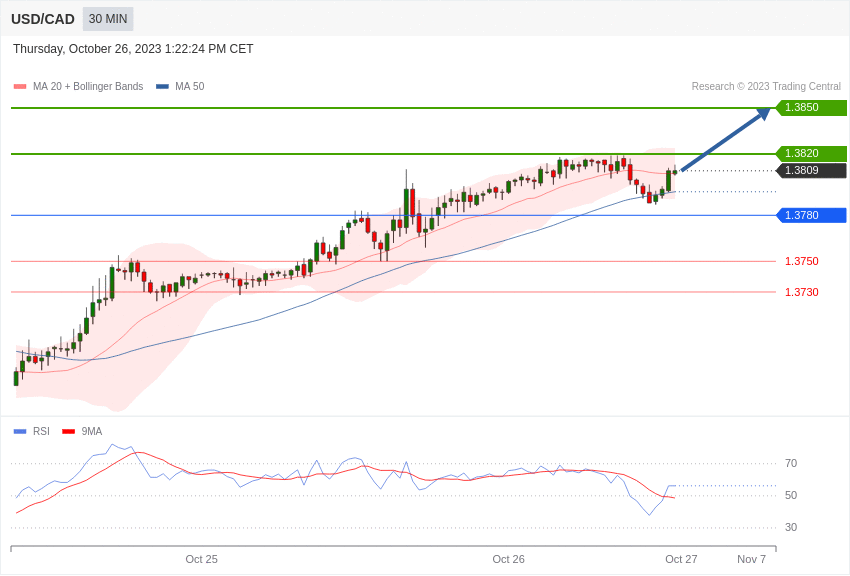The height and width of the screenshot is (576, 850).
Task: Click the RSI 70 level label
Action: tap(791, 463)
